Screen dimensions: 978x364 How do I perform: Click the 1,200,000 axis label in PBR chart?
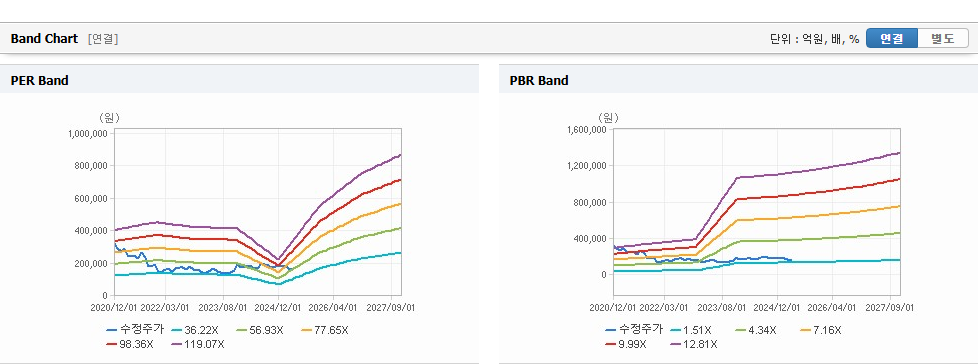coord(588,166)
